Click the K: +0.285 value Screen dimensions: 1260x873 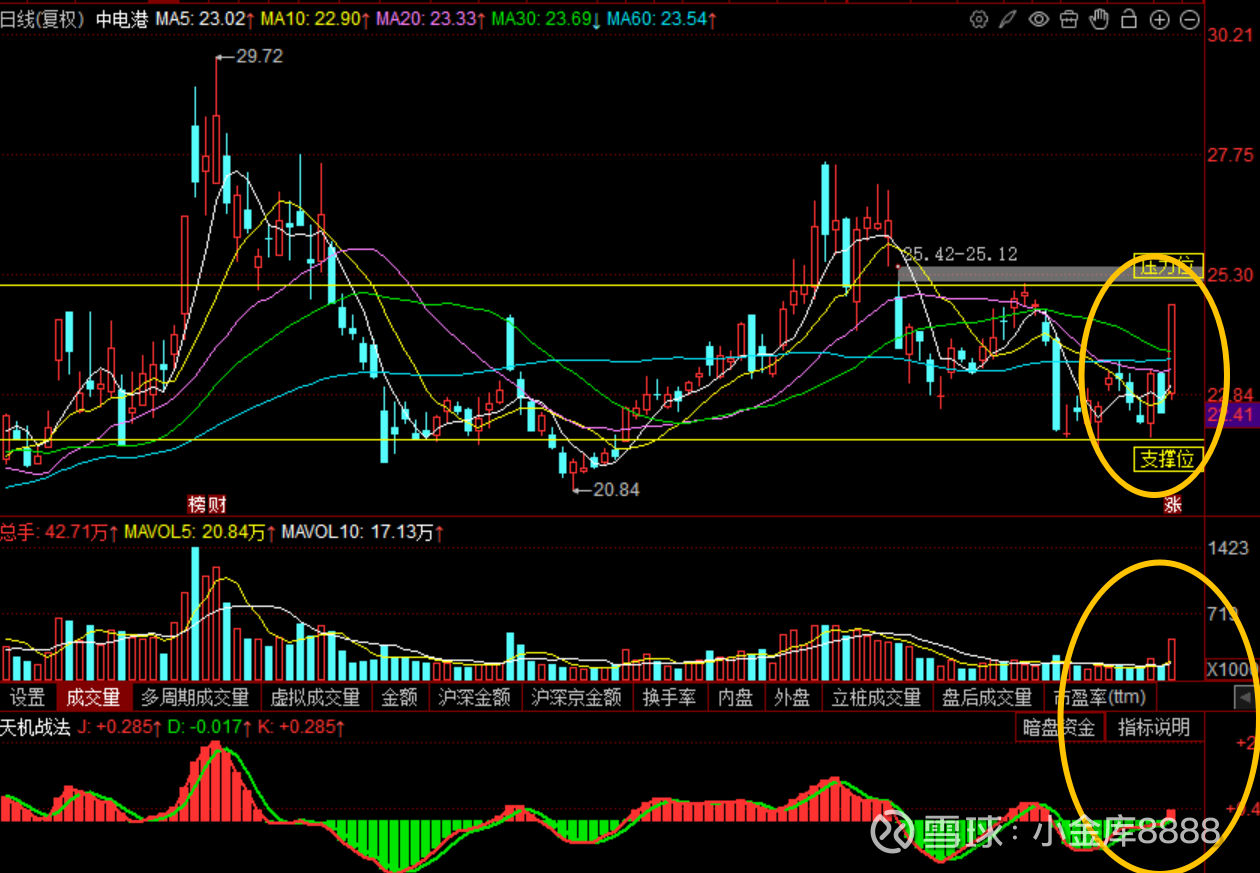[x=300, y=727]
